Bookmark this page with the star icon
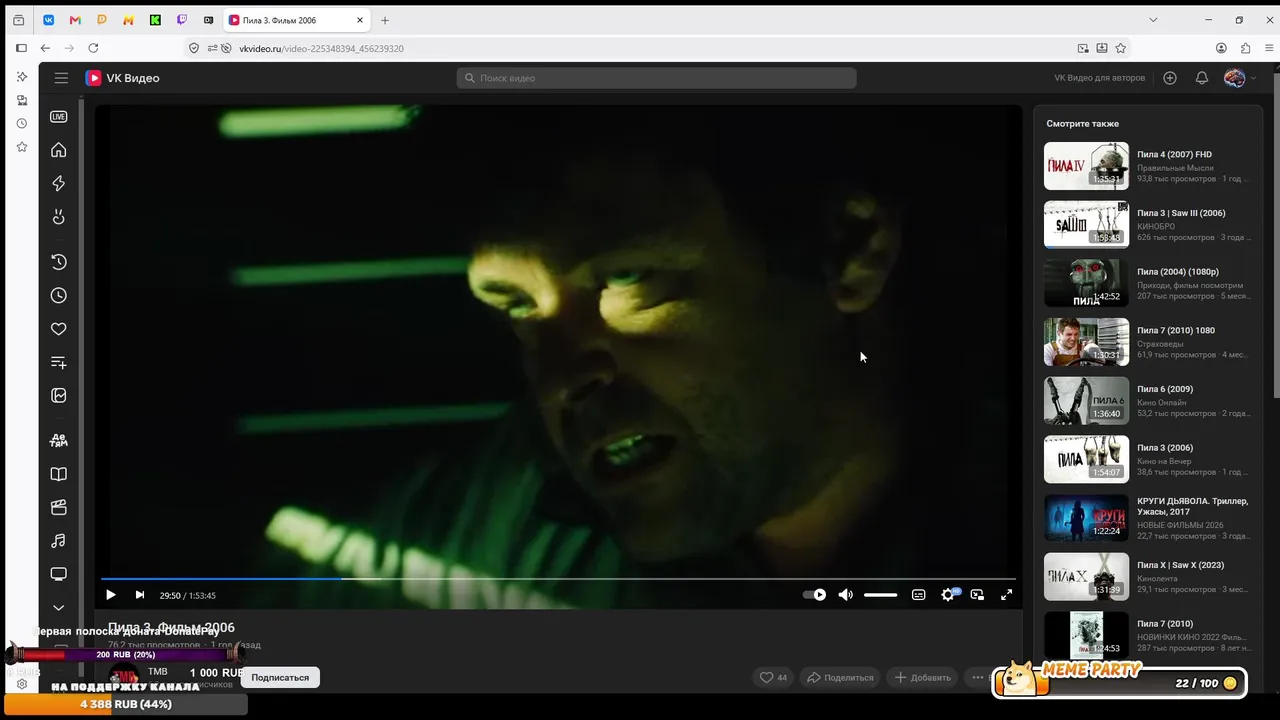Viewport: 1280px width, 720px height. [x=1121, y=48]
